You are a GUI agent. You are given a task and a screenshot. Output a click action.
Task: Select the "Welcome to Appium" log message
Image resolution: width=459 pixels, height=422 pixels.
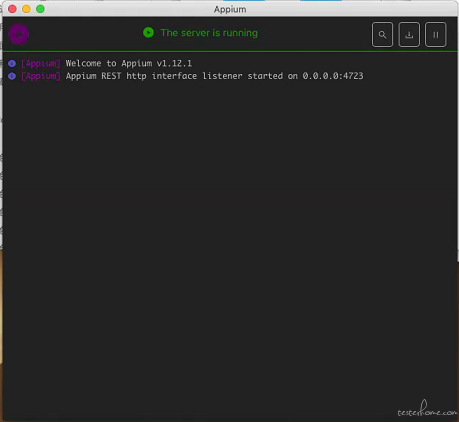click(x=110, y=63)
